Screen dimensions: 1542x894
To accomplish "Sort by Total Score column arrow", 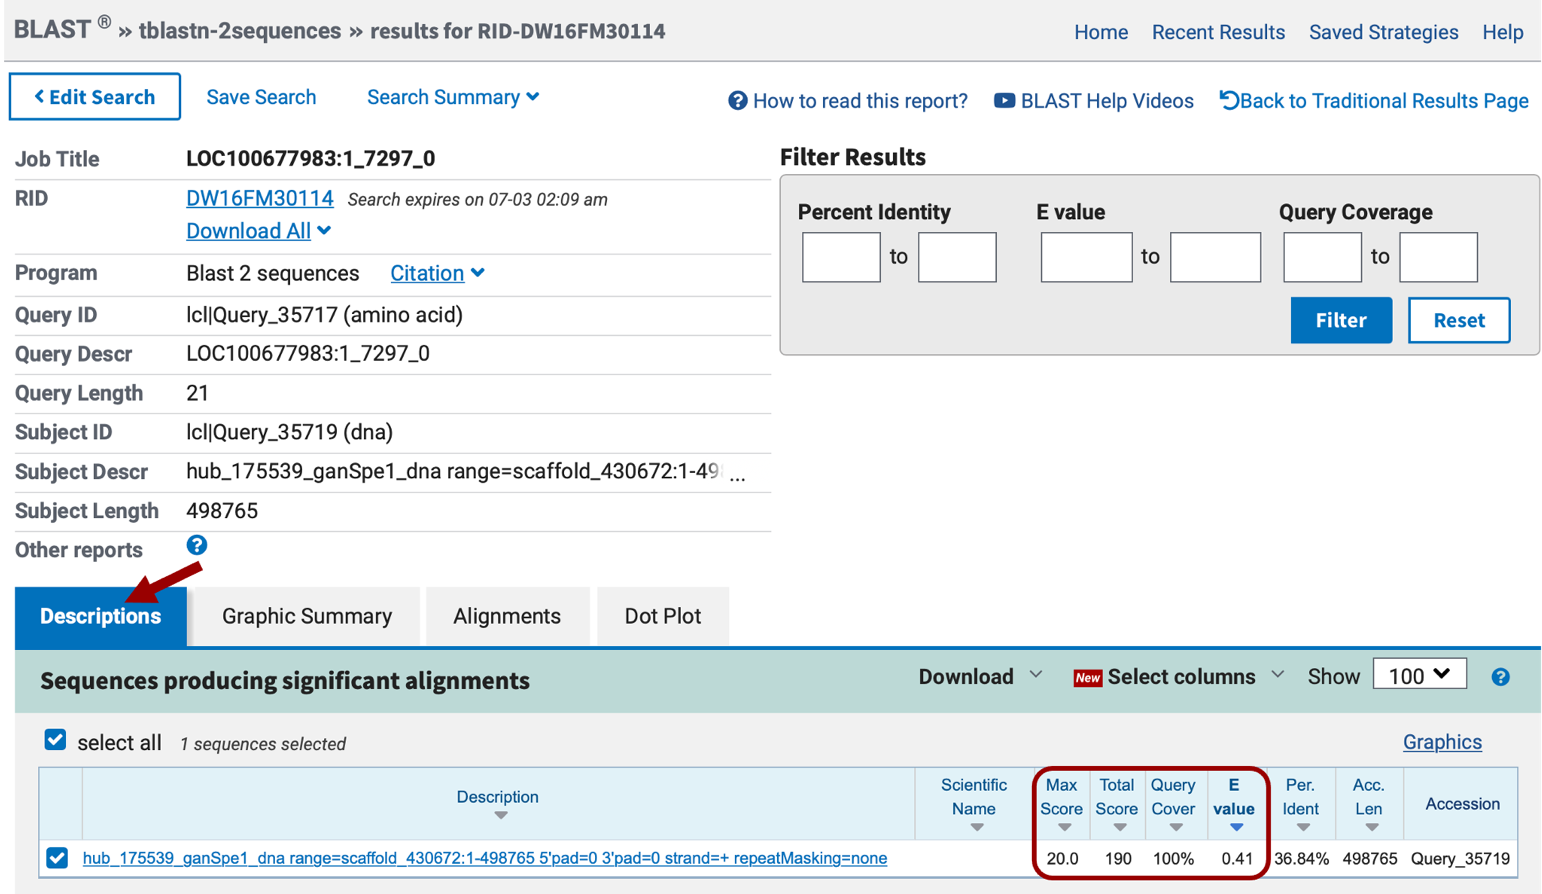I will click(1119, 827).
